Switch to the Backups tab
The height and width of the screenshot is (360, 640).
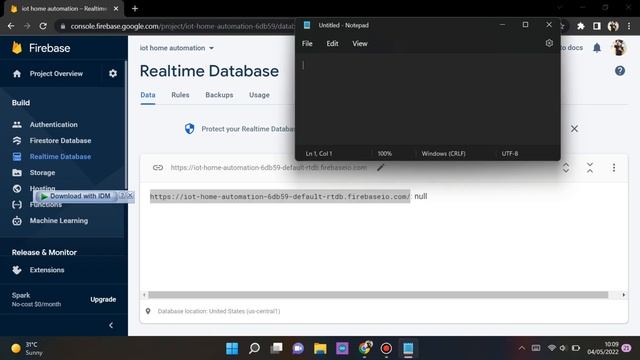219,95
